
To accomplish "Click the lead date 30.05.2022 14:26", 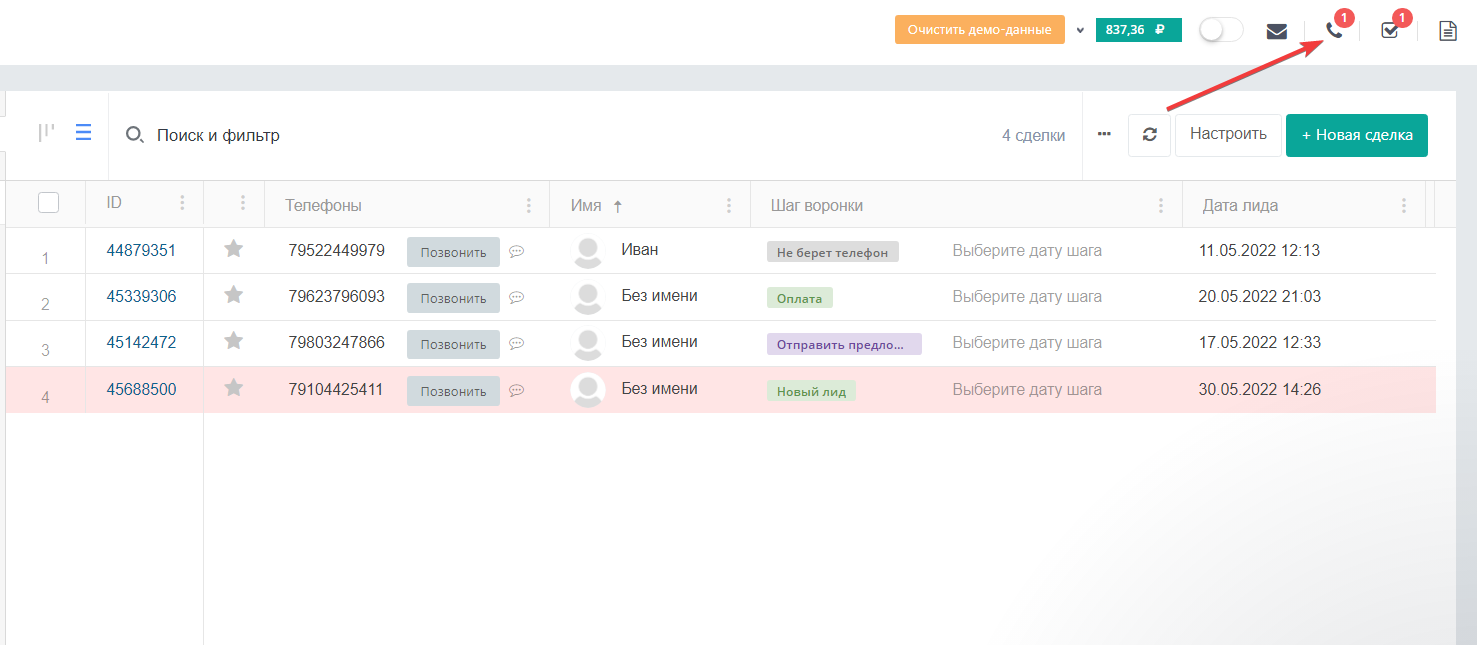I will tap(1260, 389).
